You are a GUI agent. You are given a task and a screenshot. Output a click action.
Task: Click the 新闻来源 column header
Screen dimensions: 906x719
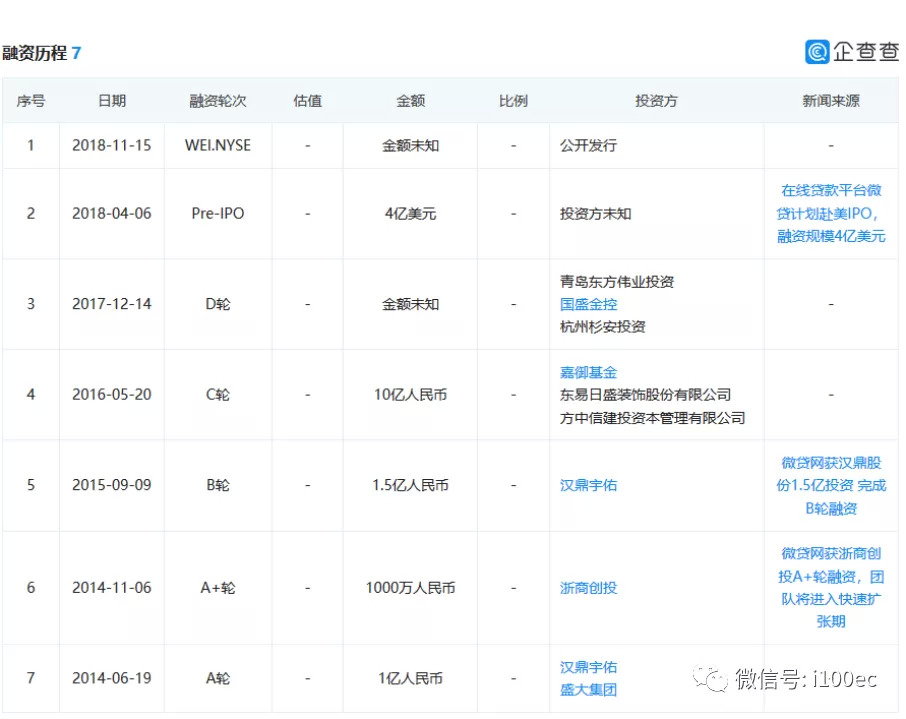831,101
